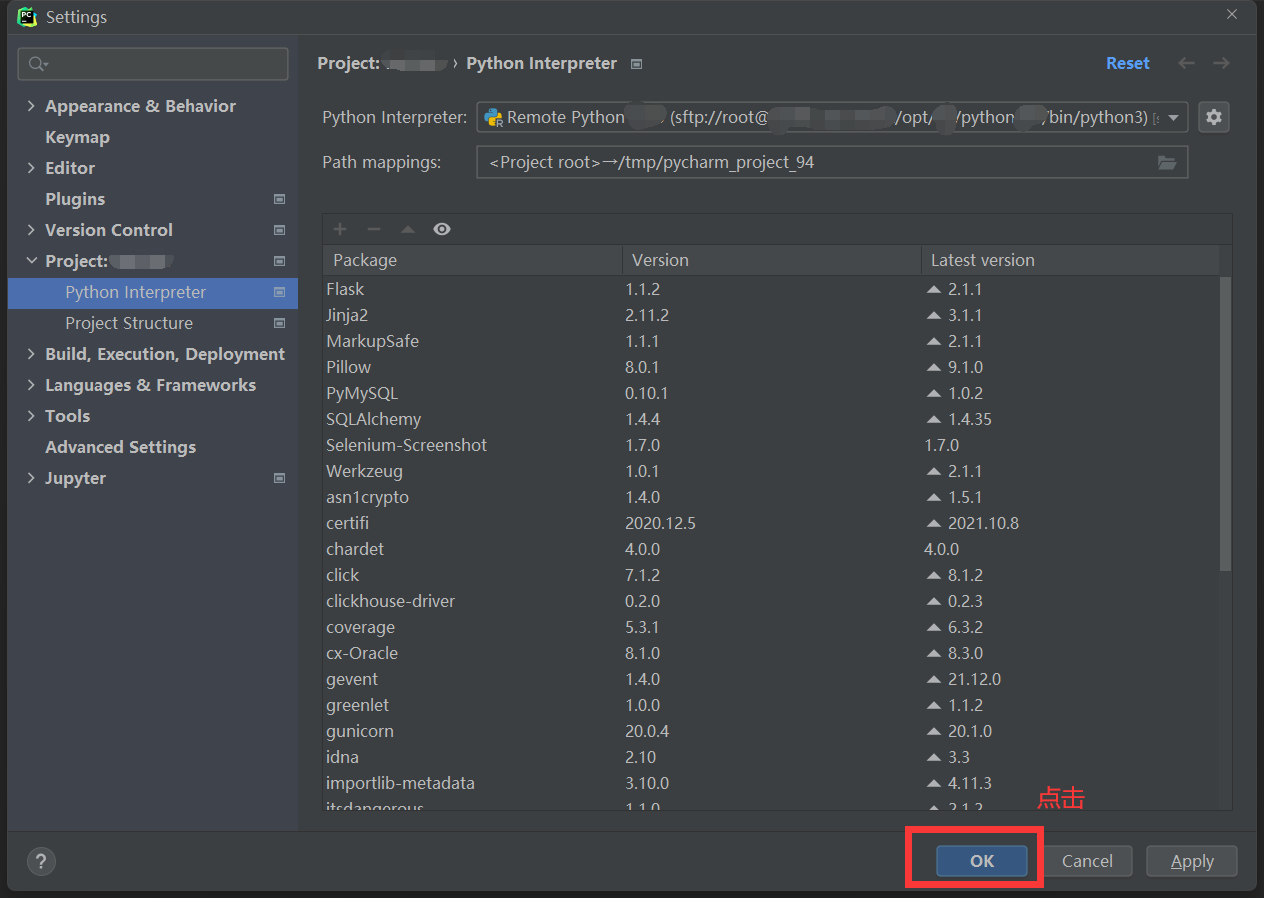This screenshot has height=898, width=1264.
Task: Select the asn1crypto package row
Action: [x=771, y=497]
